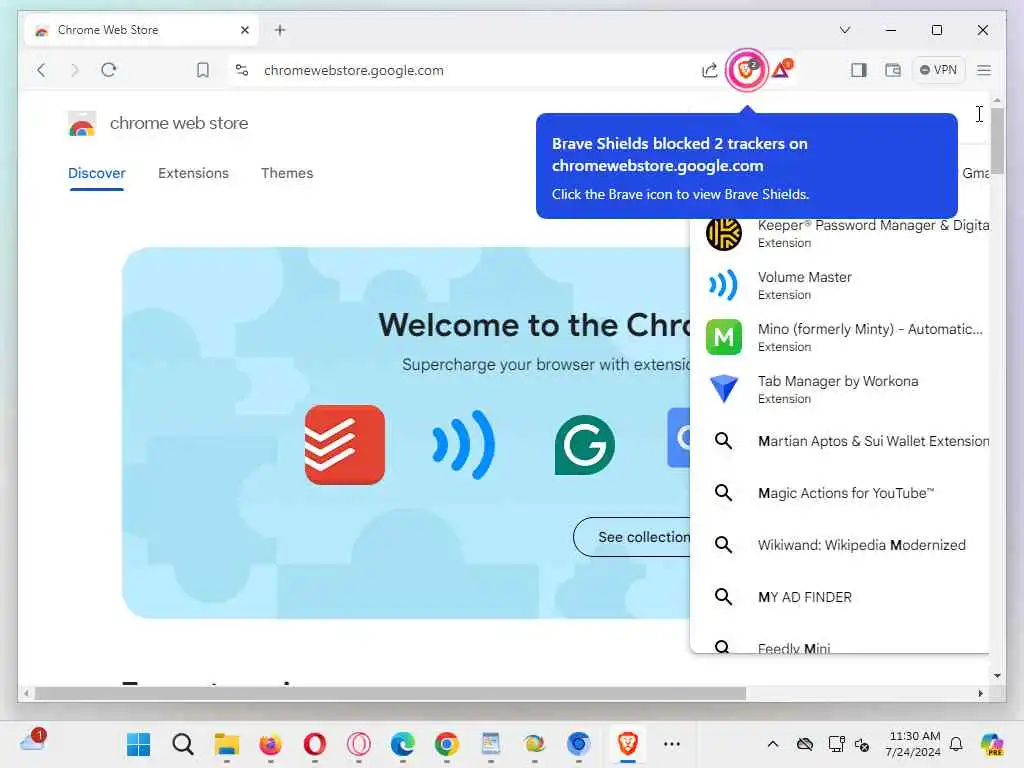Toggle the sidebar panel icon

pyautogui.click(x=859, y=70)
